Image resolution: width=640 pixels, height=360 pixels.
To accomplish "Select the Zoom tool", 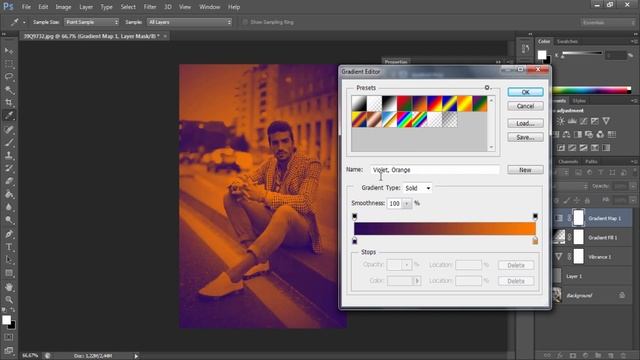I will (9, 300).
